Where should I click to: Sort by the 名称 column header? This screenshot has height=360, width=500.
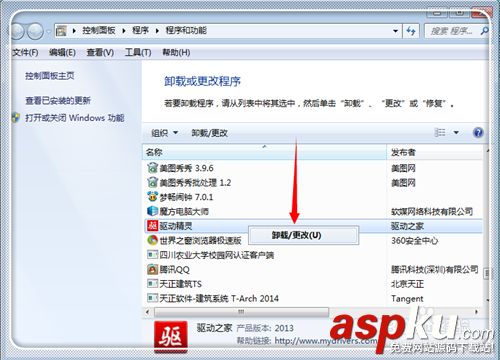(x=264, y=152)
